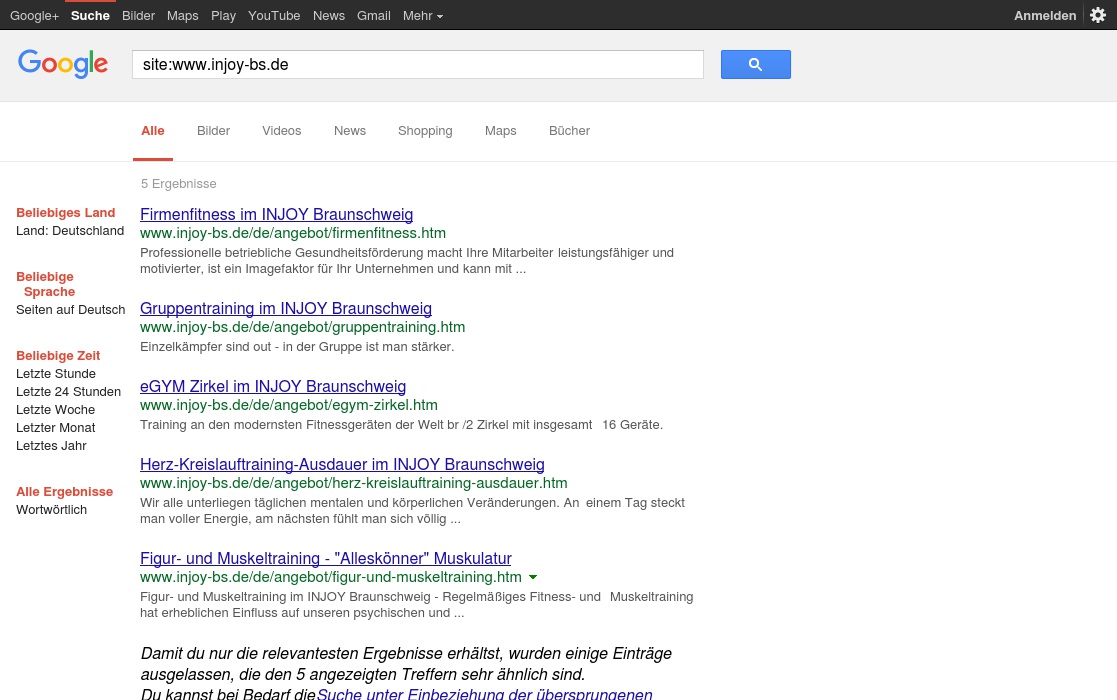
Task: Click the Anmelden button
Action: click(1045, 15)
